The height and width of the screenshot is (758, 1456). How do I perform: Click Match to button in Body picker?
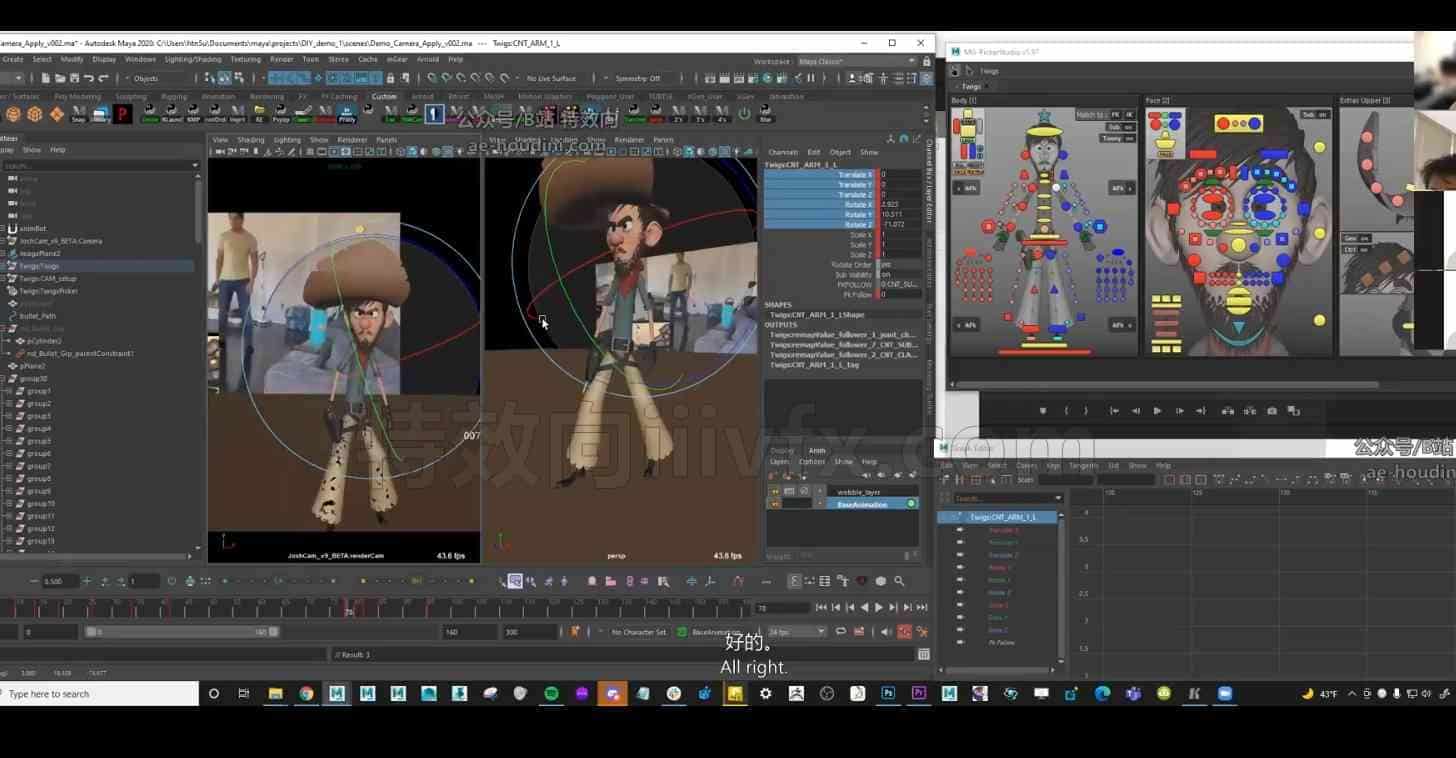(x=1089, y=115)
